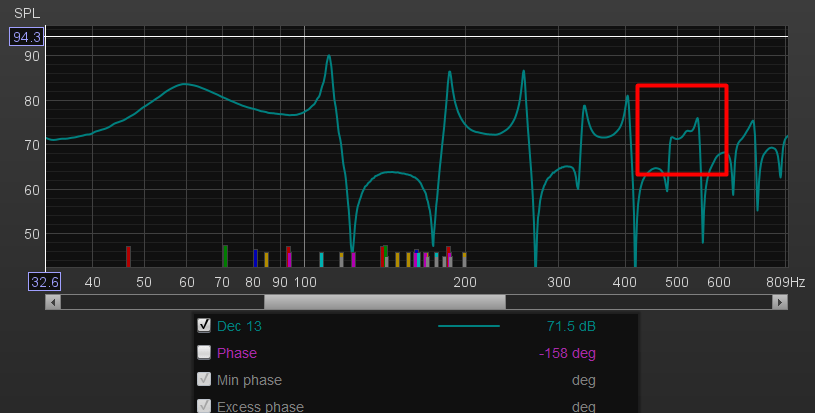815x413 pixels.
Task: Uncheck the Dec 13 trace checkbox
Action: pos(204,325)
